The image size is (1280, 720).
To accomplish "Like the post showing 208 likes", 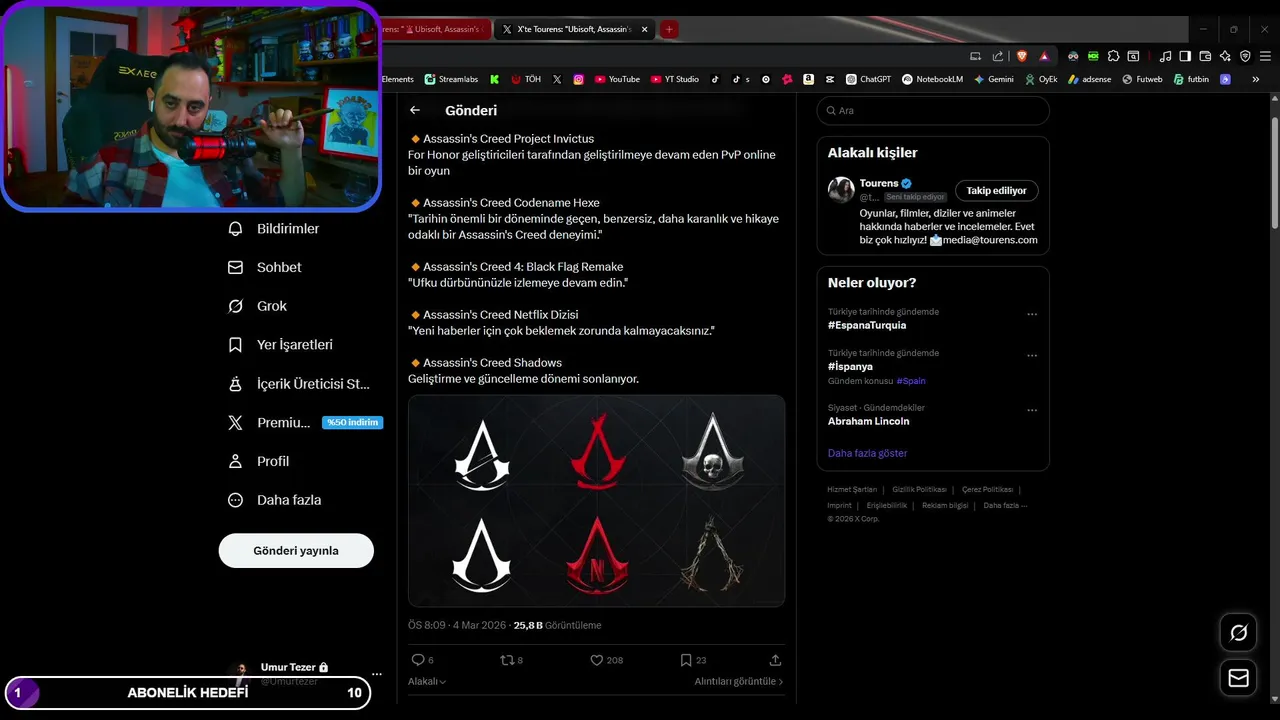I will 606,660.
